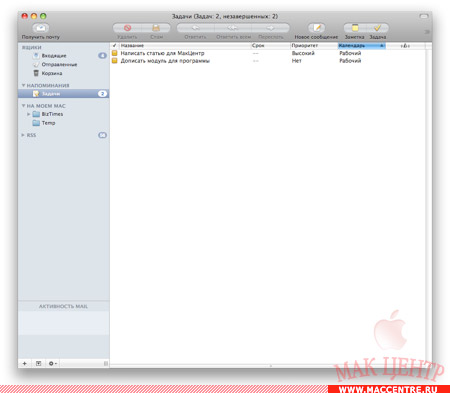The height and width of the screenshot is (393, 450).
Task: Click the due date cell of Написать статью
Action: [x=255, y=53]
